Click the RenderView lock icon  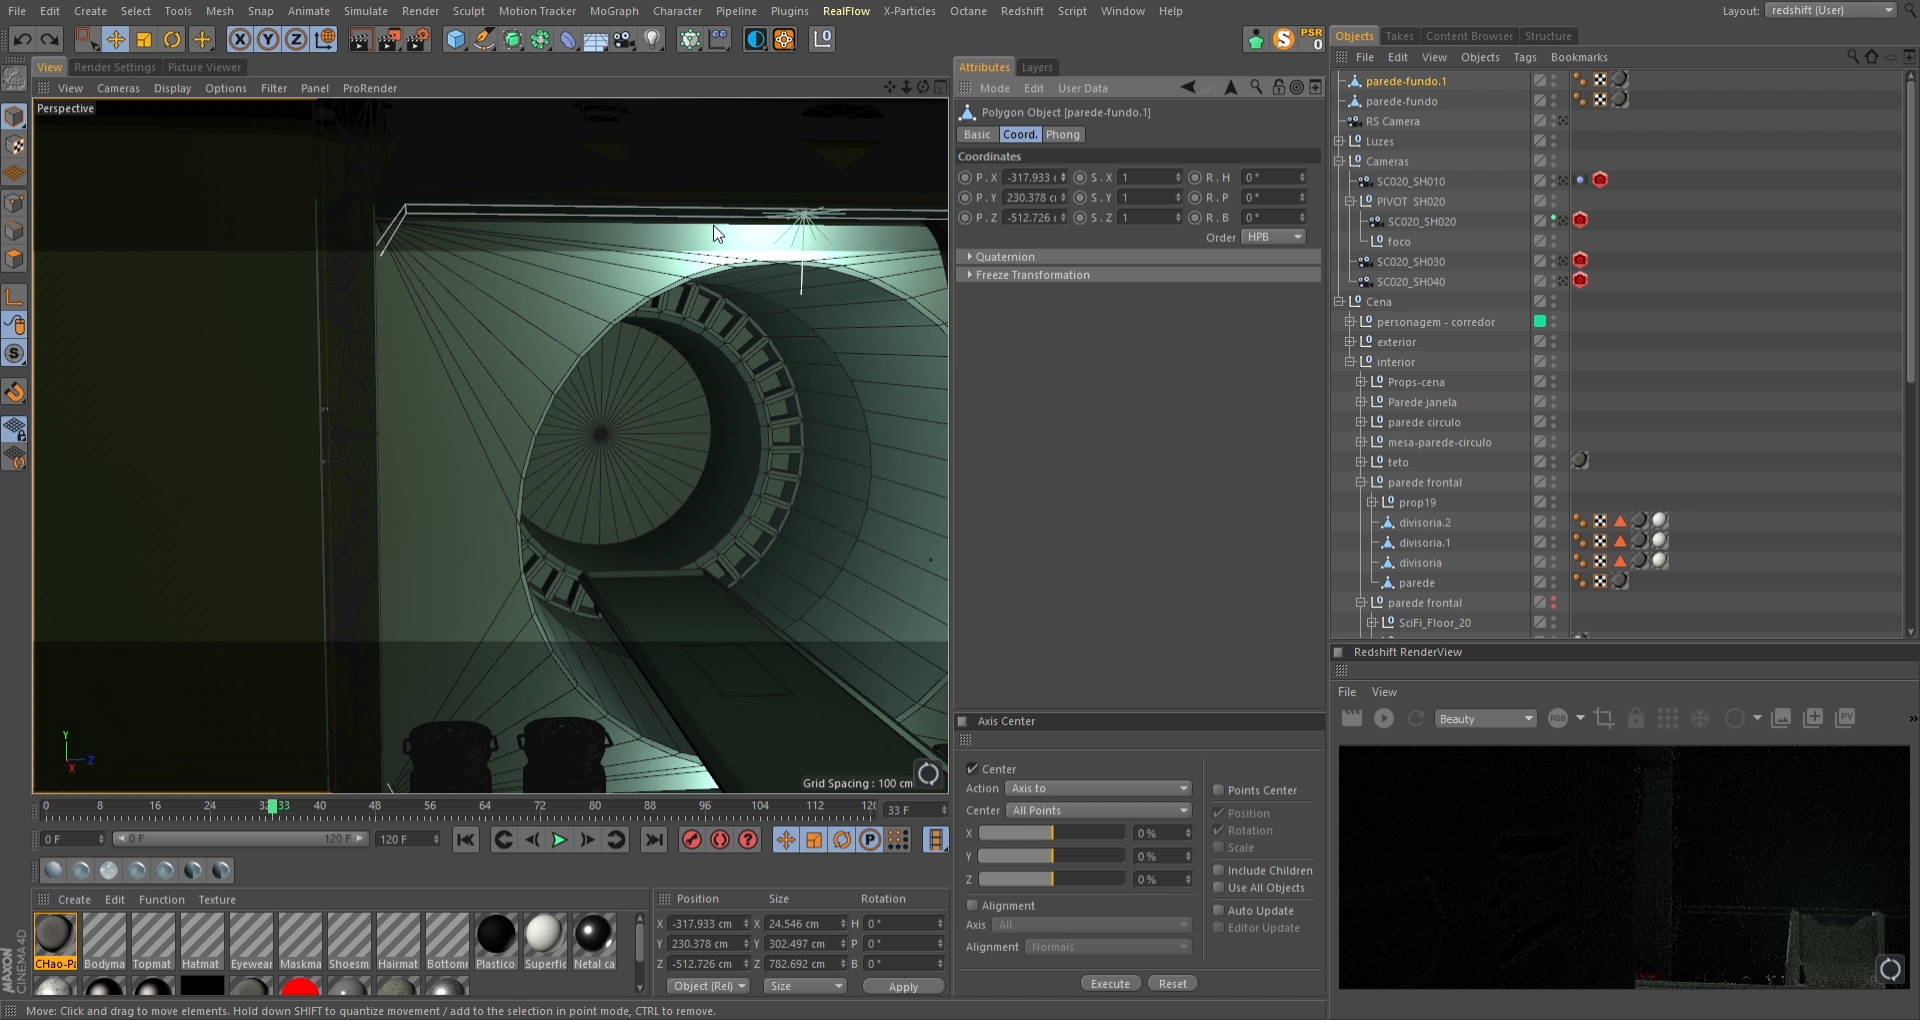1636,718
